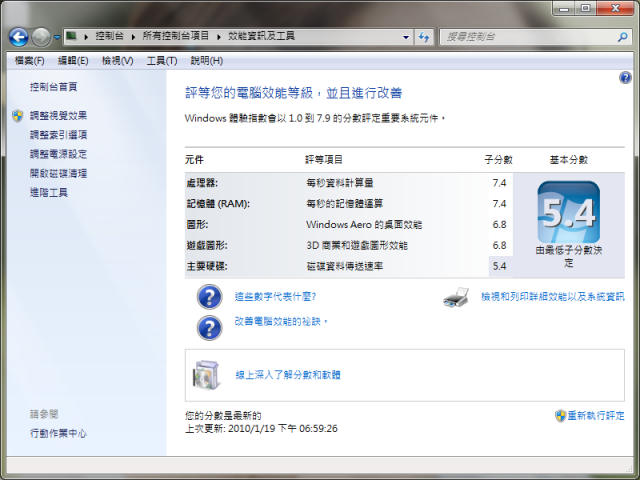Select 所有控制台項目 in the breadcrumb
This screenshot has height=480, width=640.
pyautogui.click(x=176, y=36)
